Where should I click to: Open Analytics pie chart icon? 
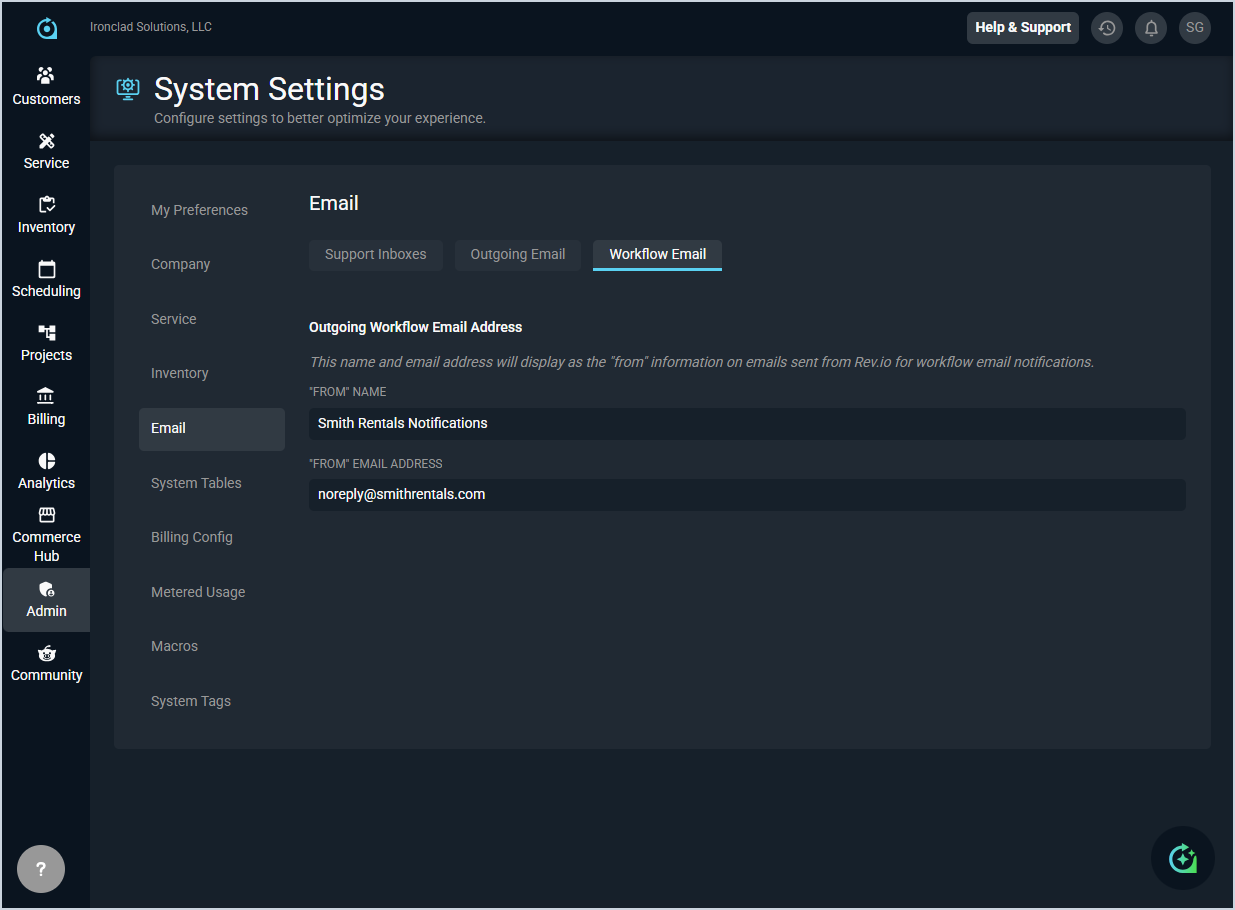point(46,461)
